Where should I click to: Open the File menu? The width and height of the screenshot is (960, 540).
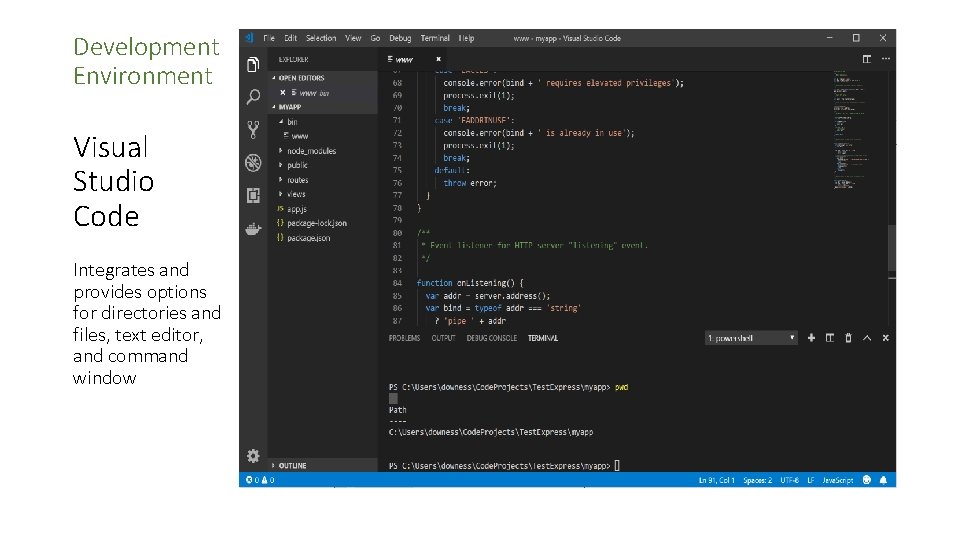click(269, 38)
